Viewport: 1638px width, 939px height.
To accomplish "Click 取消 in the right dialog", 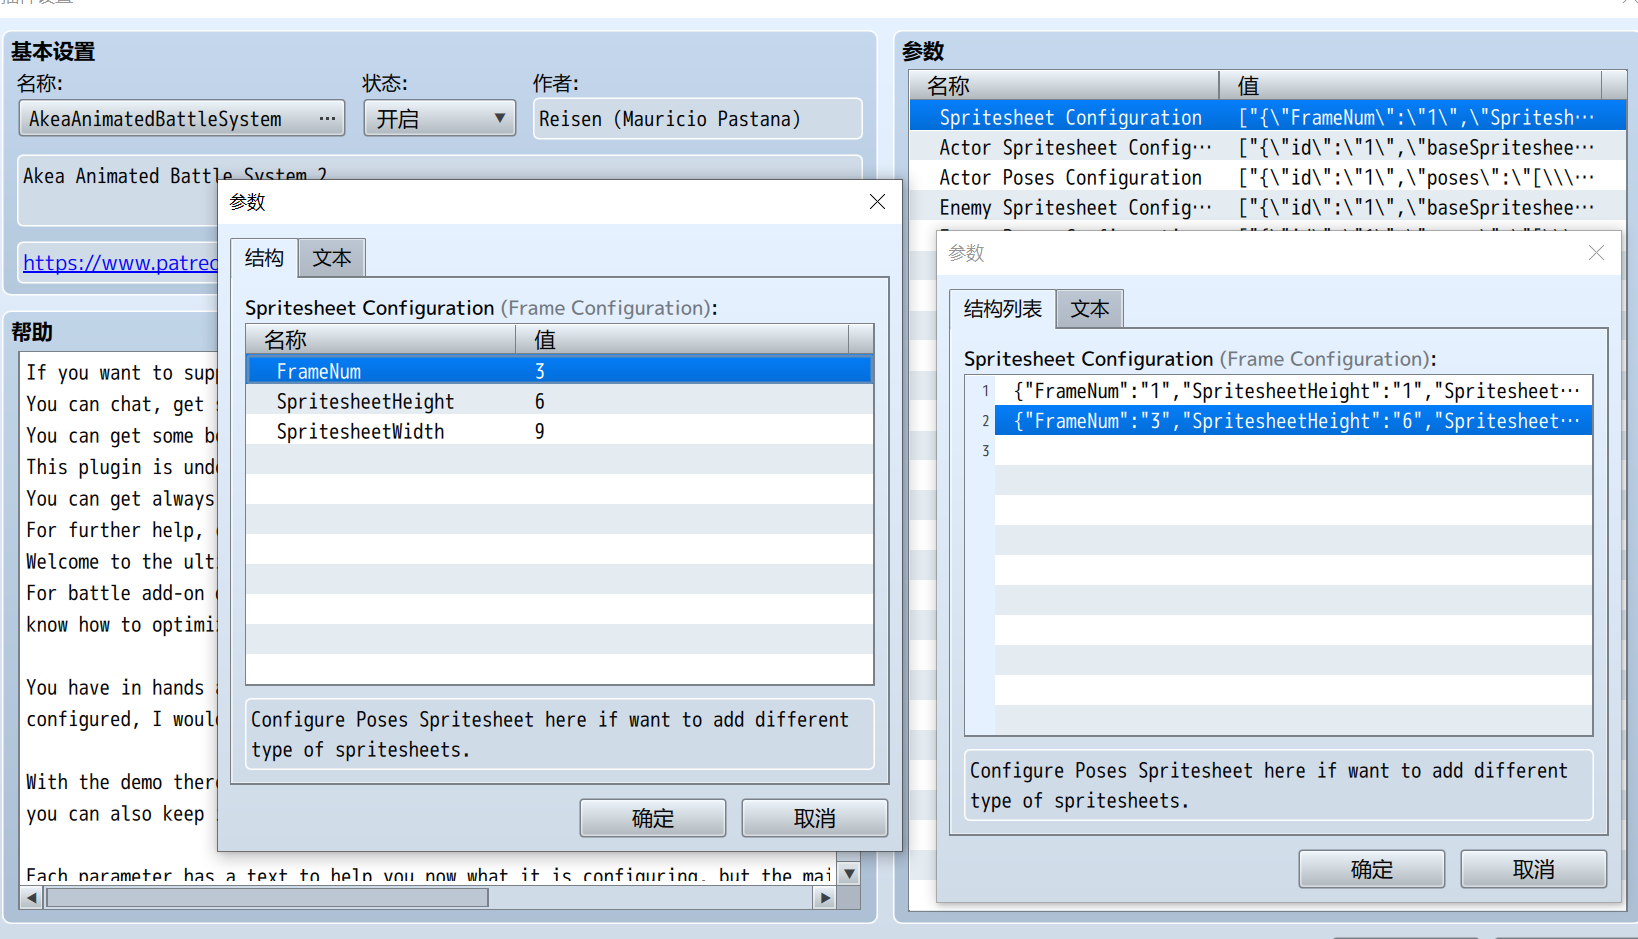I will [x=1534, y=869].
